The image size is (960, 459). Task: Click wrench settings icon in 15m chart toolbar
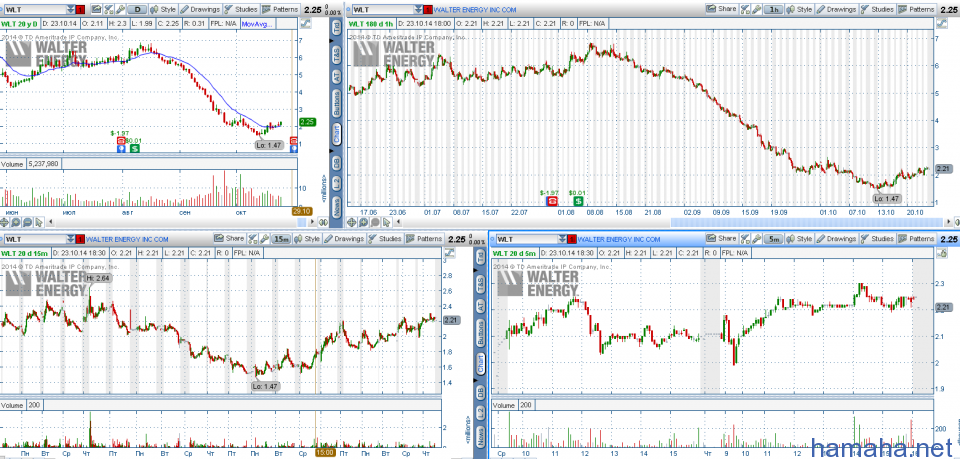[x=264, y=239]
